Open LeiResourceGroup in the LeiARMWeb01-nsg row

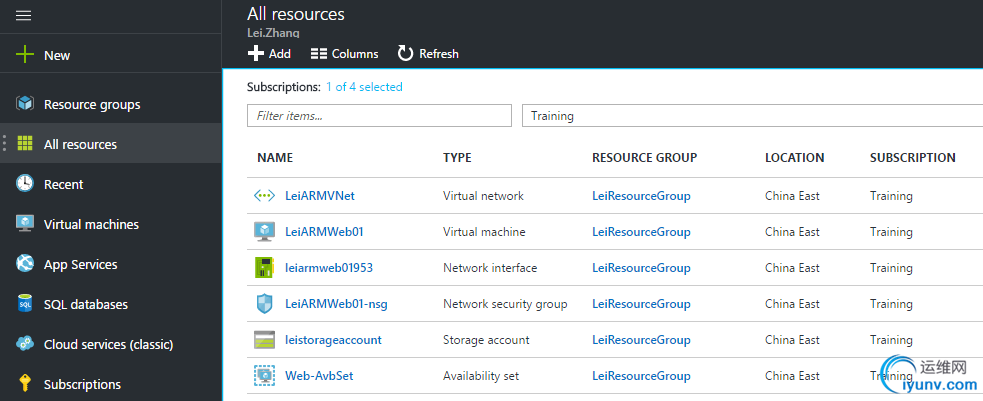tap(641, 304)
